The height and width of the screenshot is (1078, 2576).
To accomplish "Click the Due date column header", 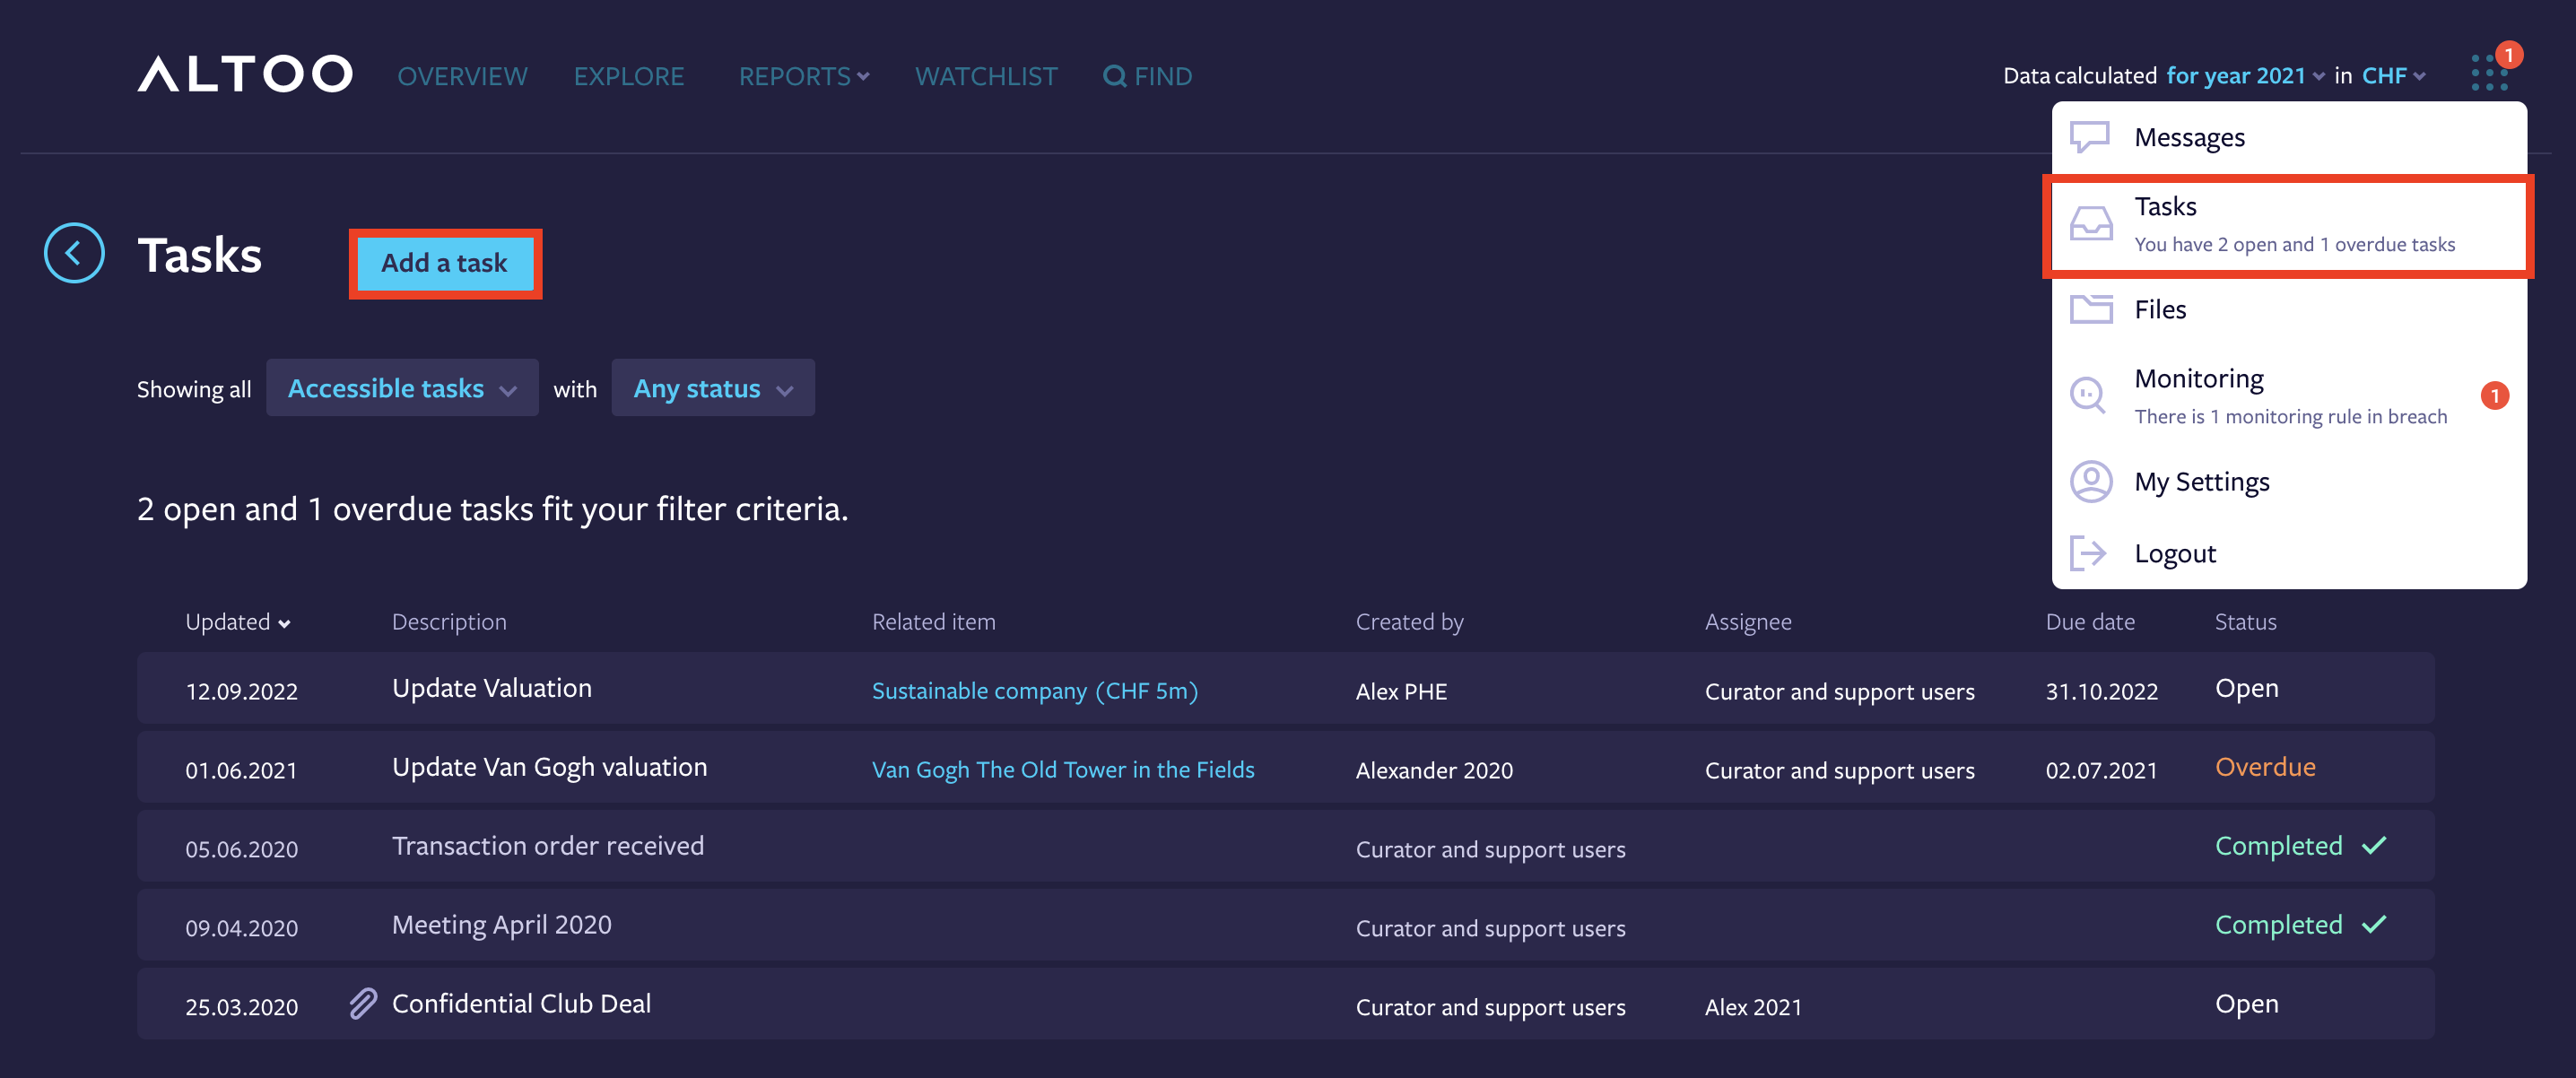I will [x=2089, y=622].
